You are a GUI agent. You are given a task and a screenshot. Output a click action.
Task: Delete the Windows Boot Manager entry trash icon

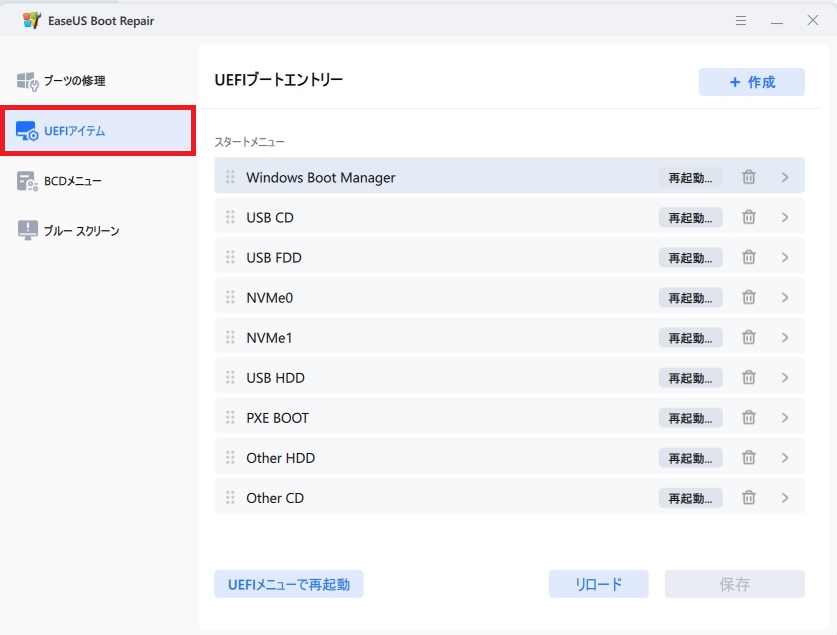(748, 176)
